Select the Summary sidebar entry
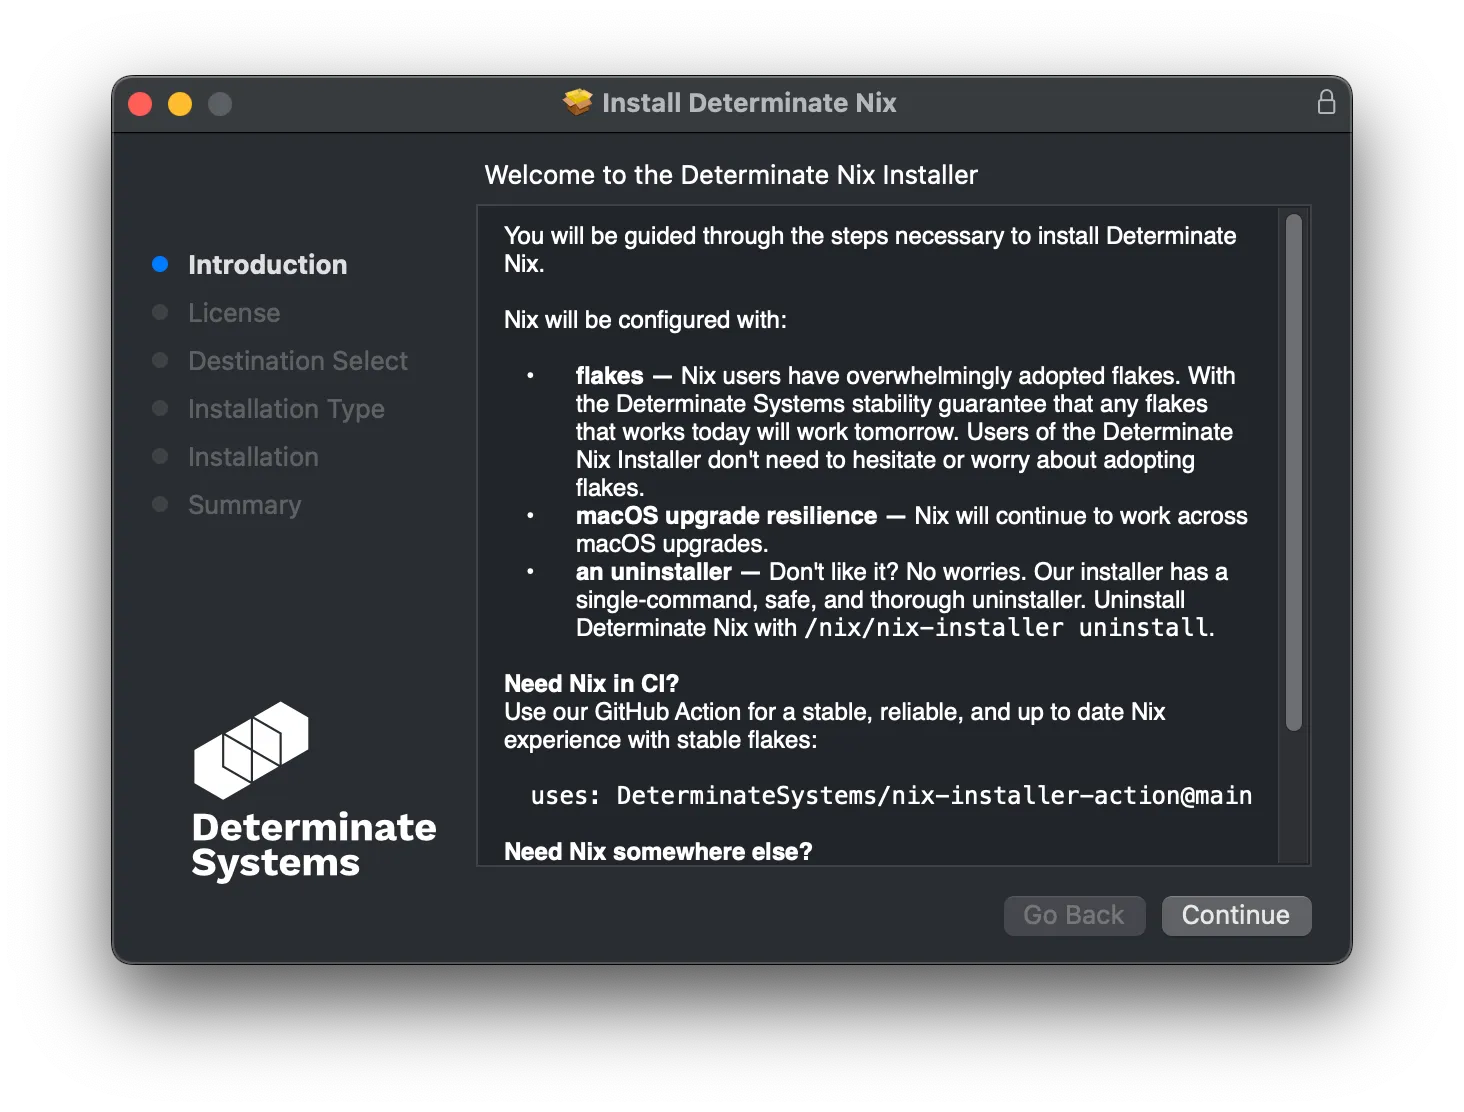Image resolution: width=1464 pixels, height=1112 pixels. (244, 505)
